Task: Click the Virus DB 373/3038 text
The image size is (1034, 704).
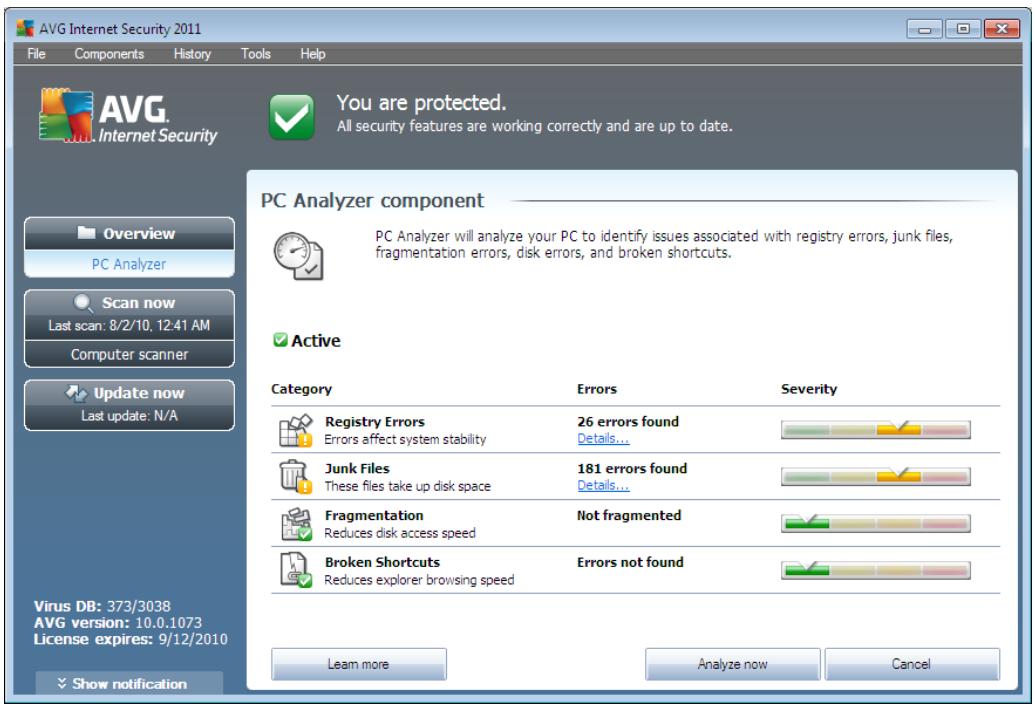Action: 102,606
